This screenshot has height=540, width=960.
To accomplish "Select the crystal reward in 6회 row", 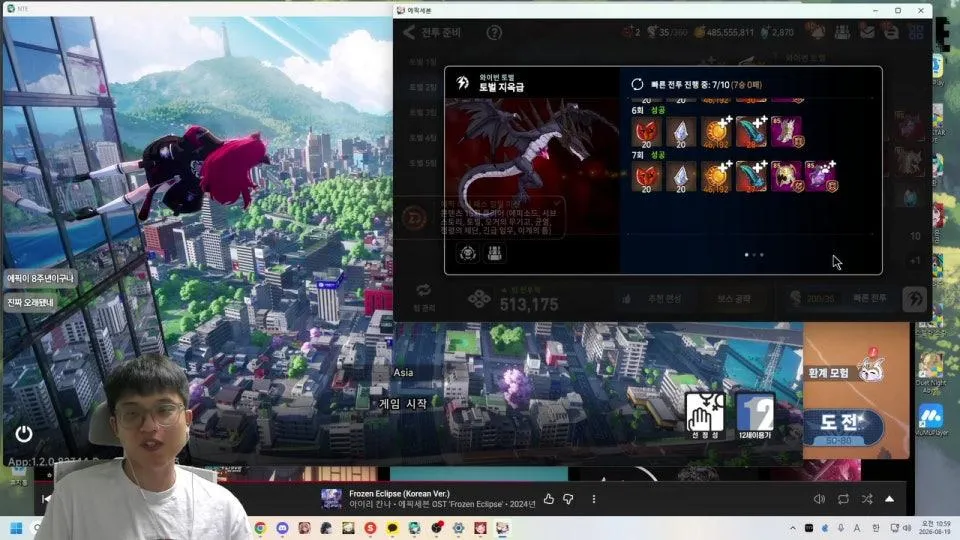I will pyautogui.click(x=681, y=132).
